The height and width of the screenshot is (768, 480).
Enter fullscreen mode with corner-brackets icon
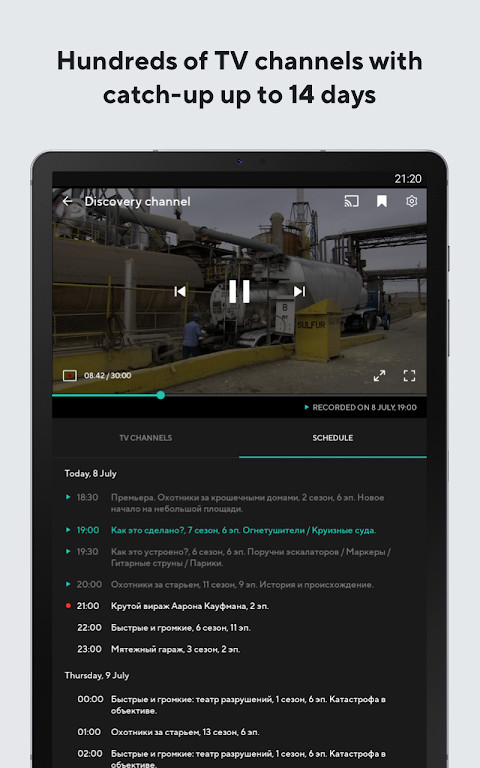[x=409, y=376]
